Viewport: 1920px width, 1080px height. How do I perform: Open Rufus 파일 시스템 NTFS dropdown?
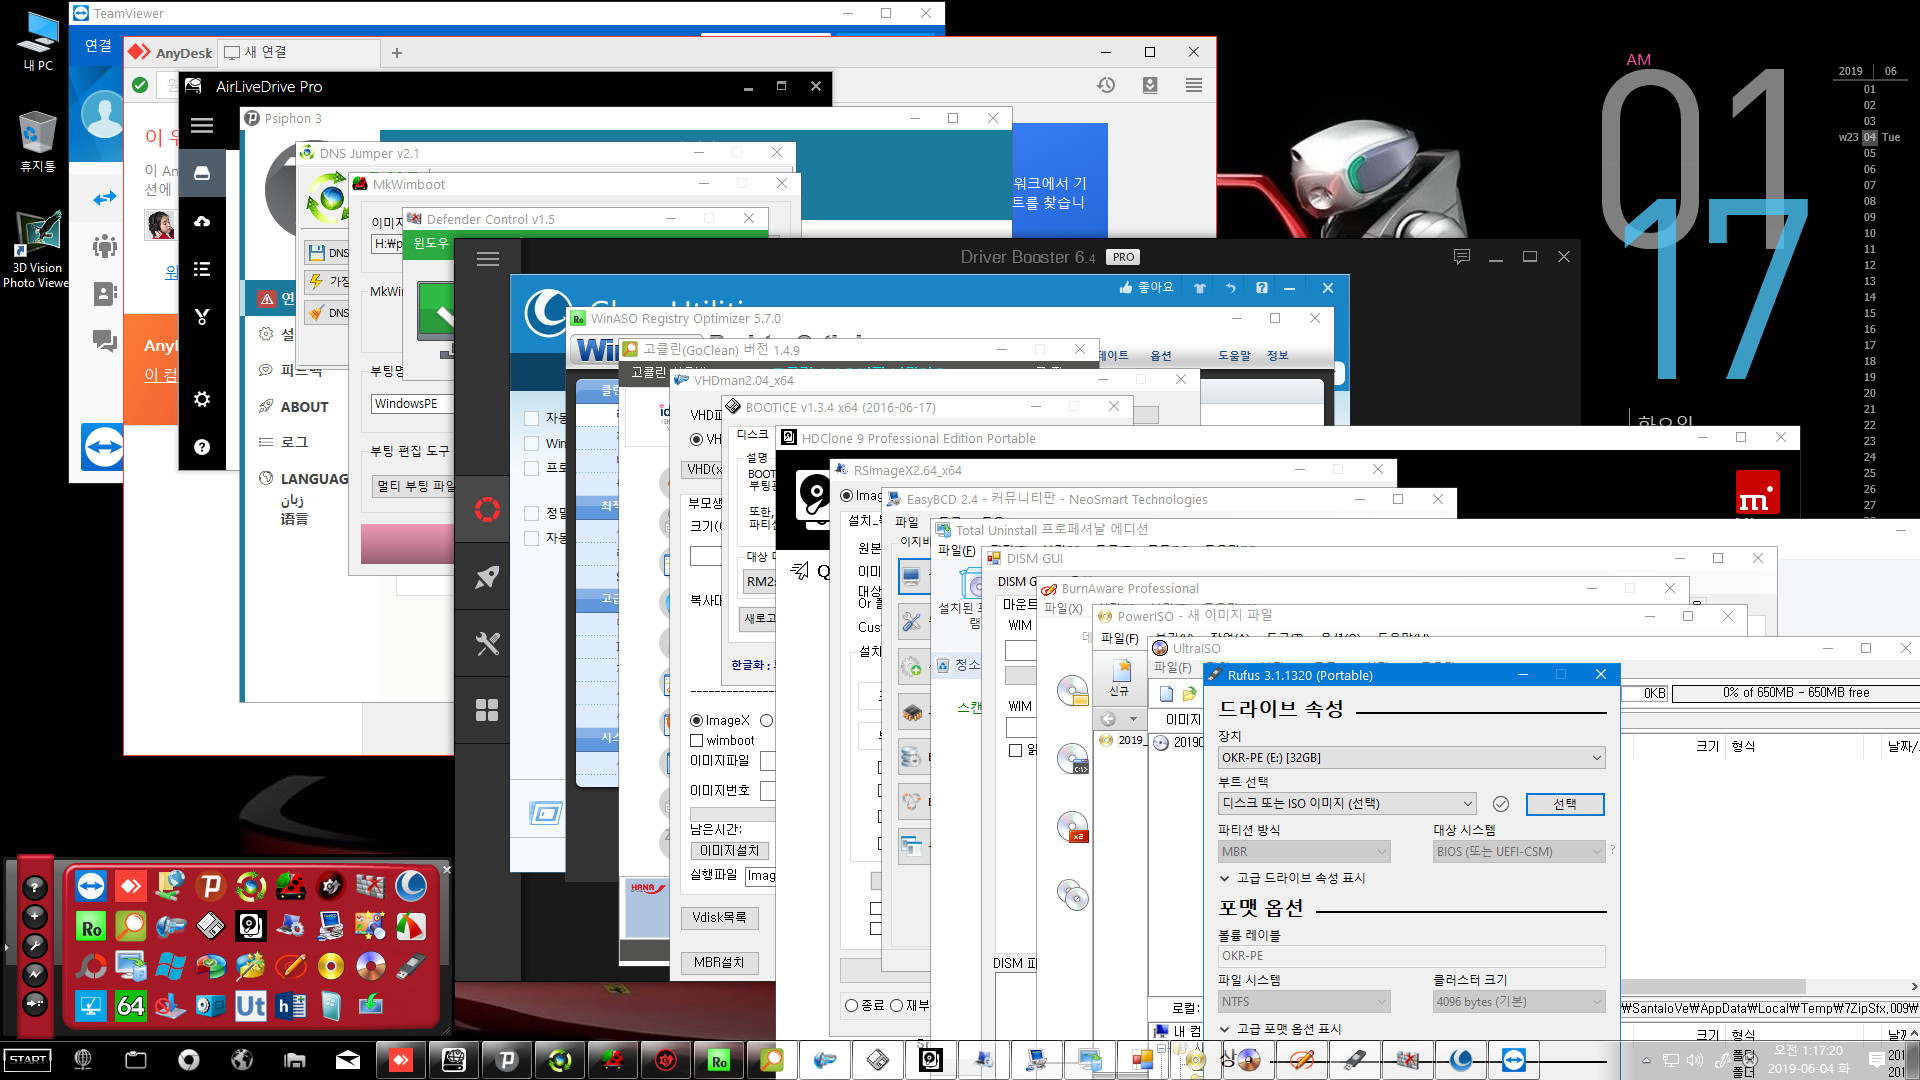(1304, 1002)
